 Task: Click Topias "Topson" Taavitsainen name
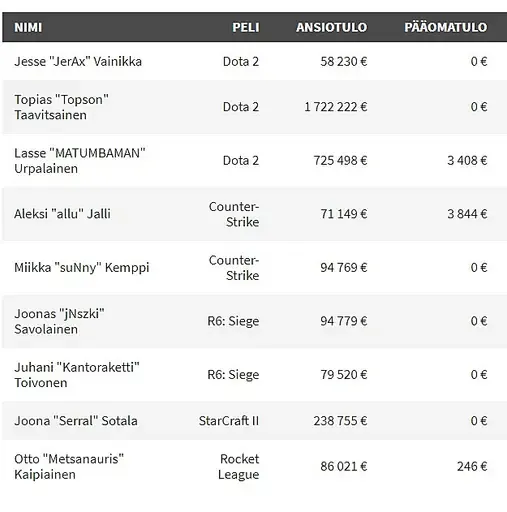tap(61, 107)
